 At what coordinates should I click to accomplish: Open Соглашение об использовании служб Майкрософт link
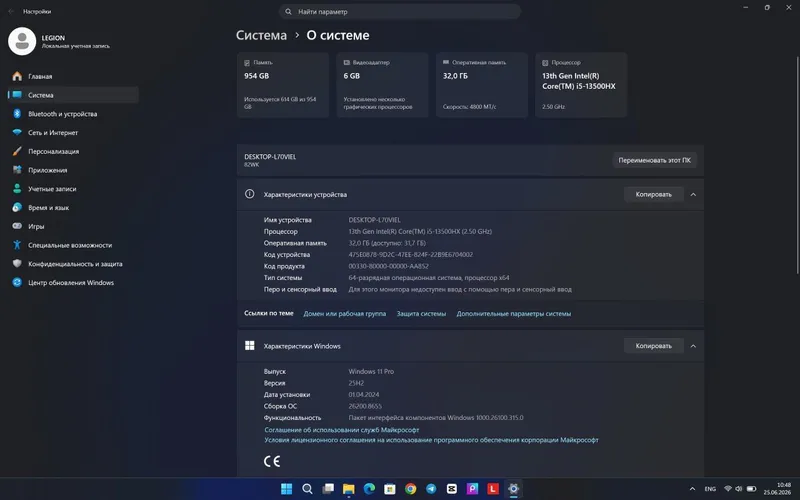click(x=341, y=430)
